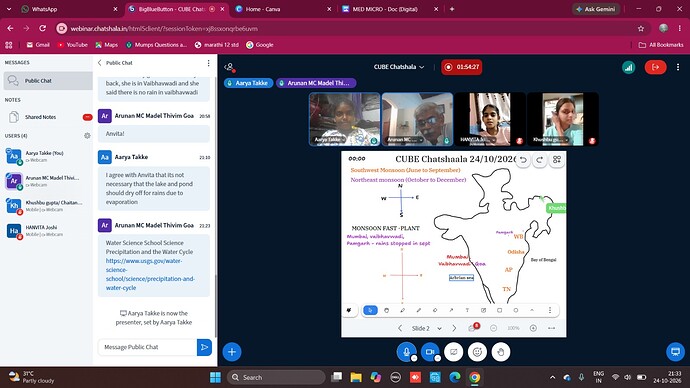Zoom in the presentation slide
Screen dimensions: 690x388
pyautogui.click(x=533, y=328)
